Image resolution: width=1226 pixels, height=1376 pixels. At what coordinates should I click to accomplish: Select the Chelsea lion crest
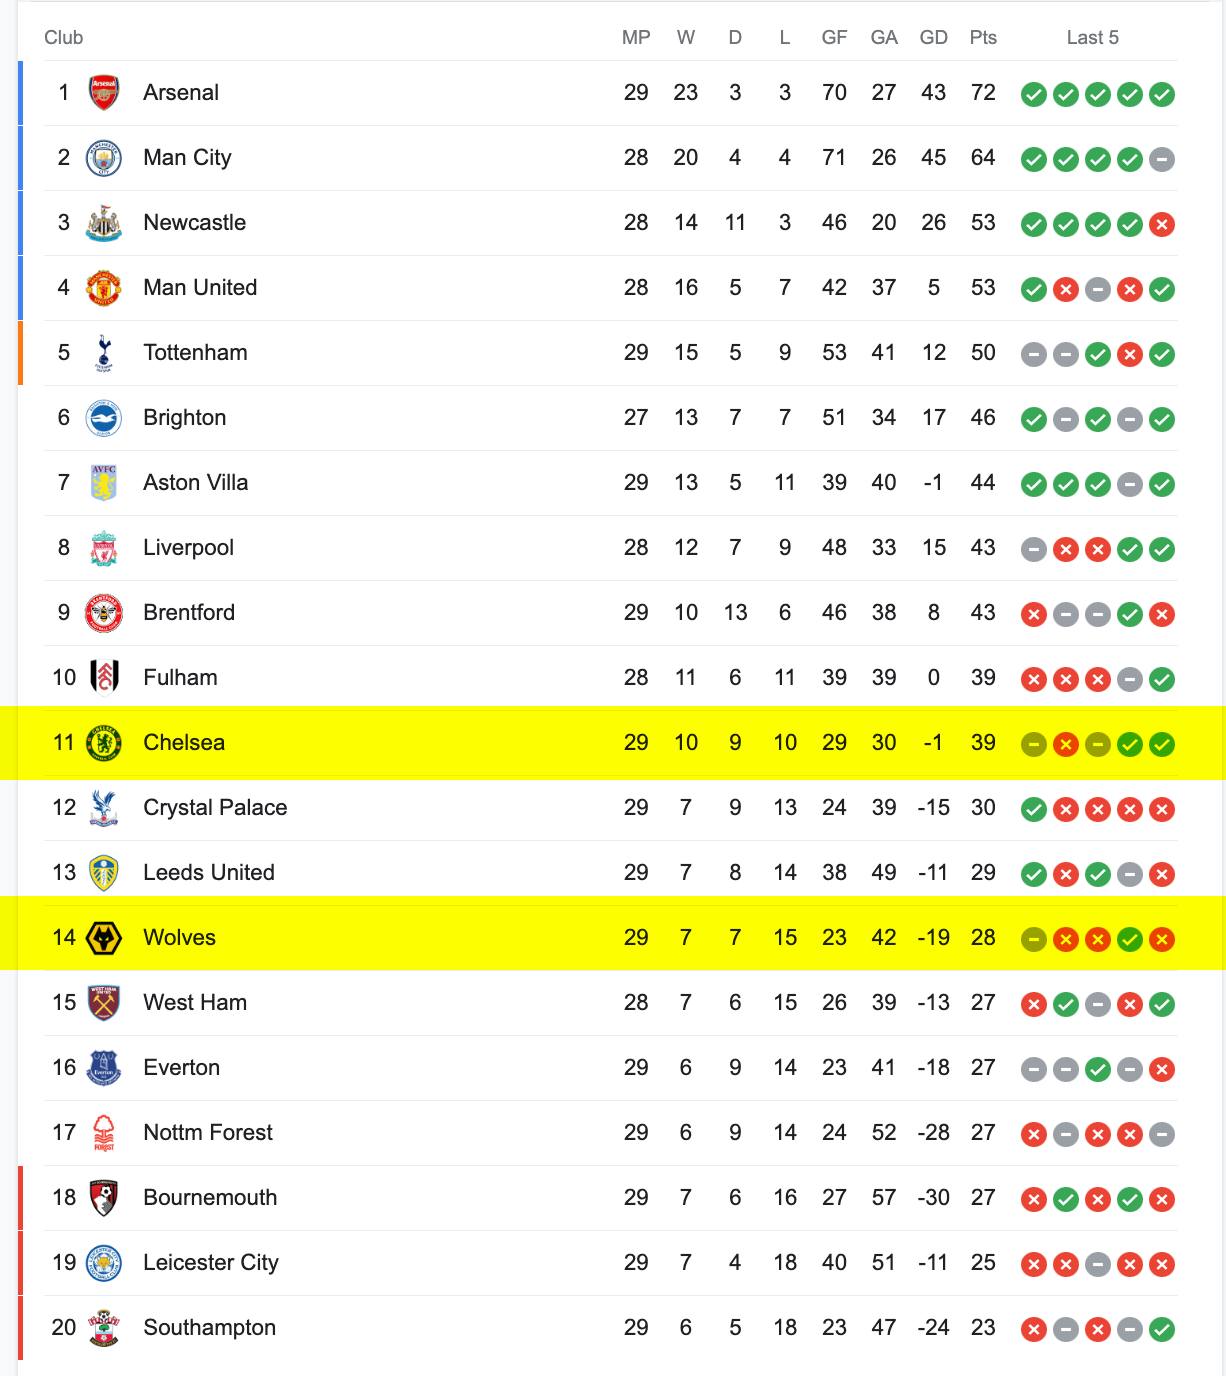tap(104, 743)
